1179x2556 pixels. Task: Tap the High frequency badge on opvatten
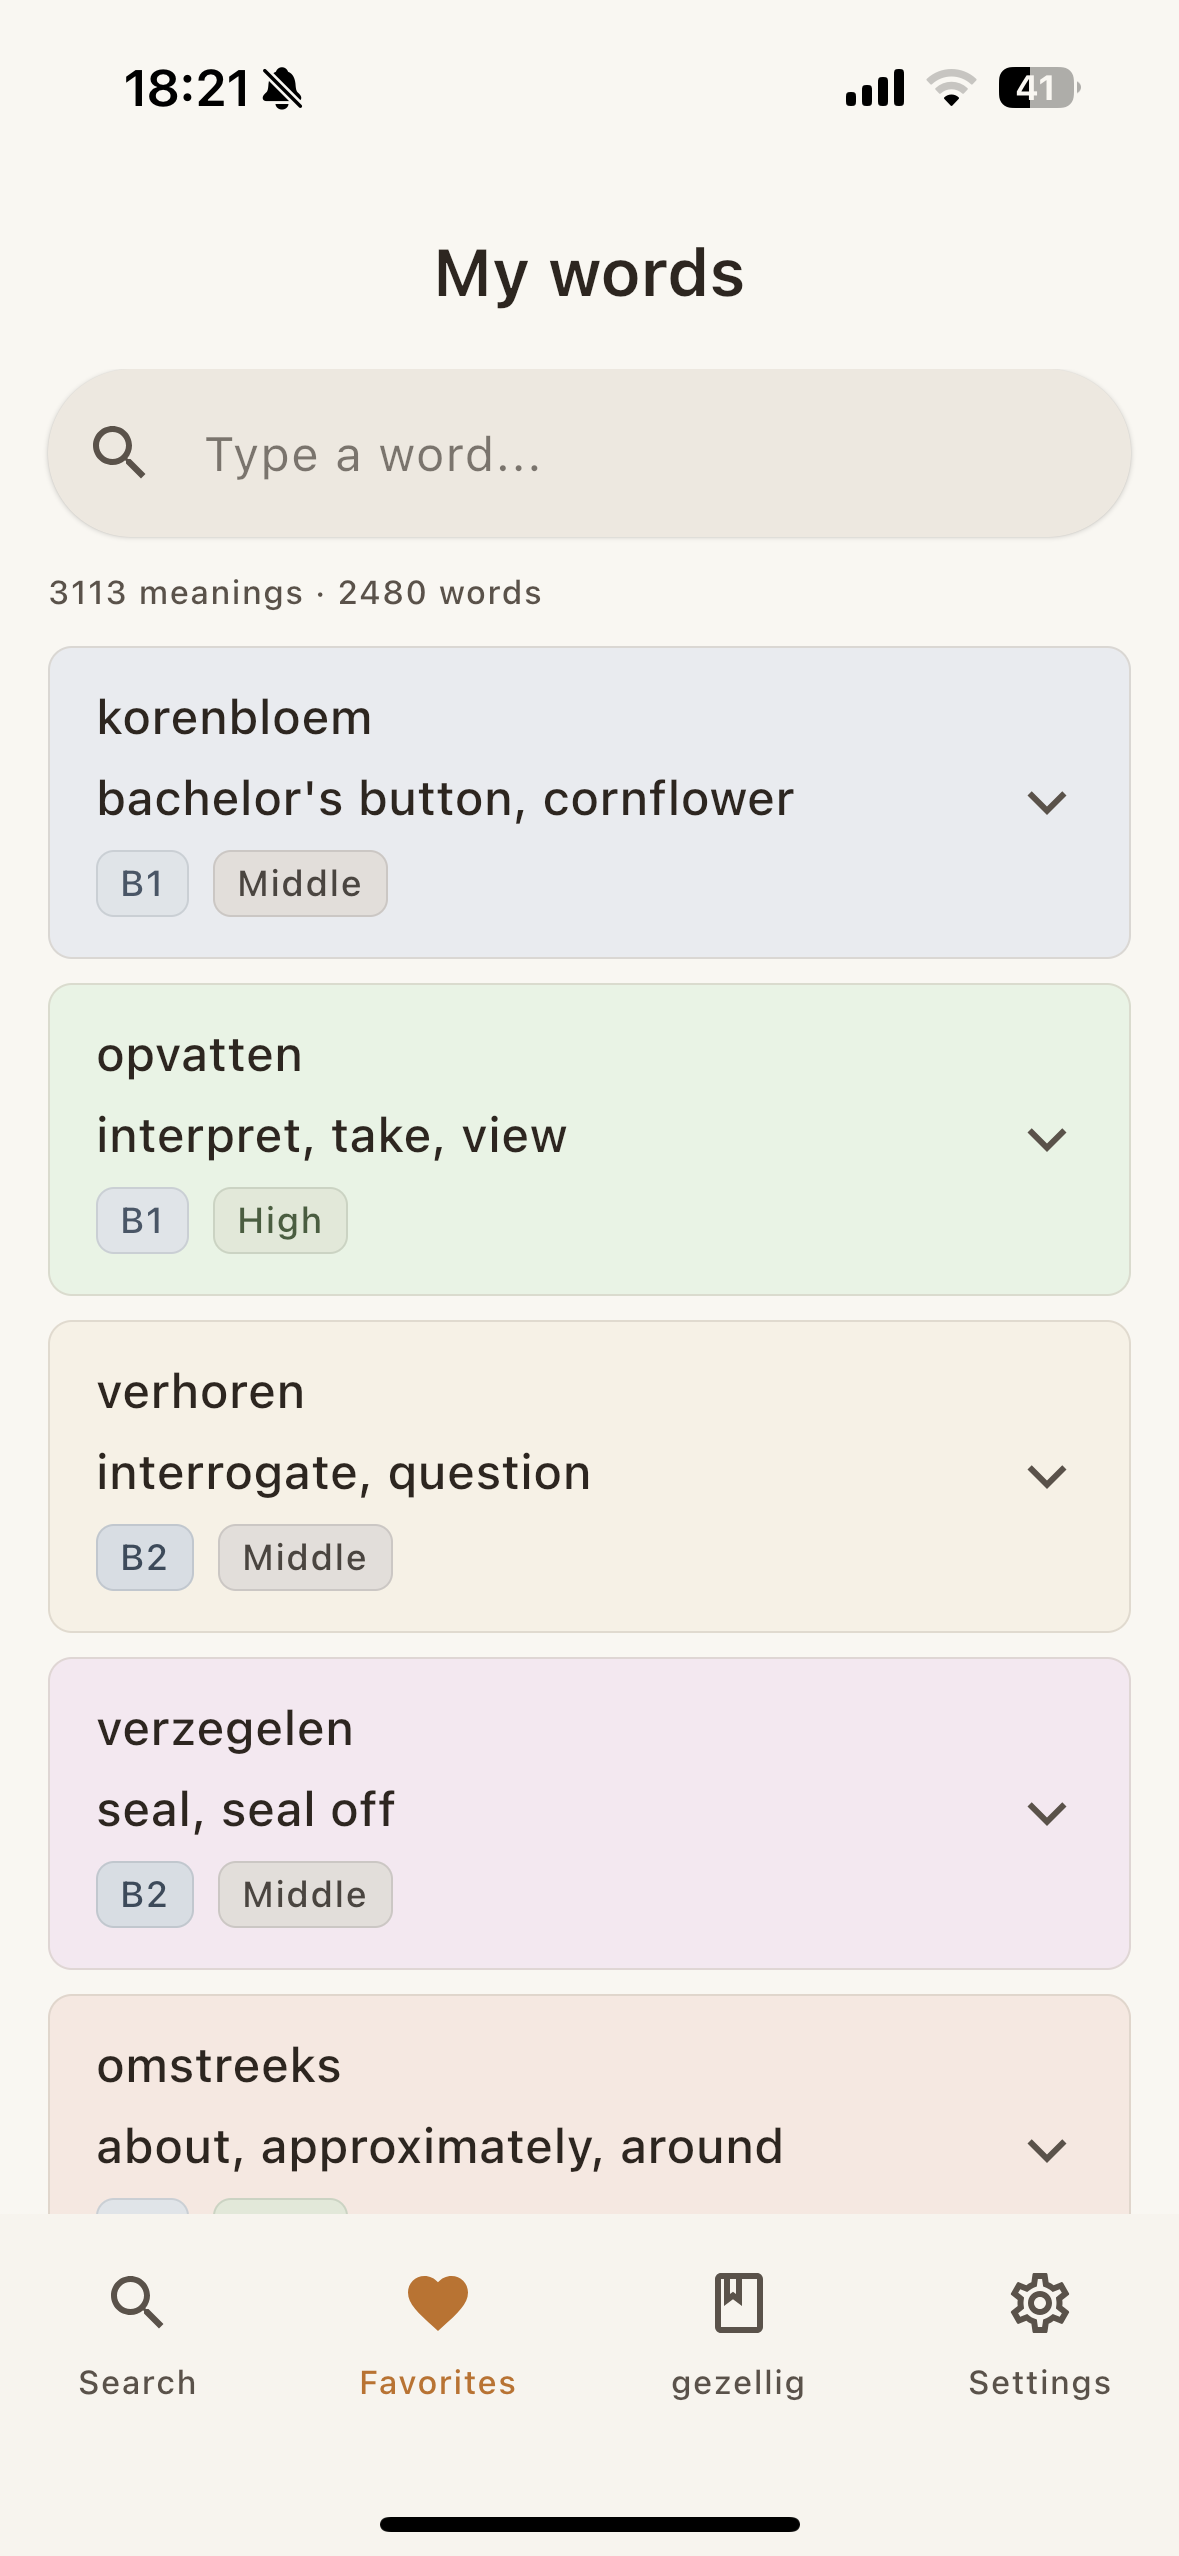(280, 1219)
